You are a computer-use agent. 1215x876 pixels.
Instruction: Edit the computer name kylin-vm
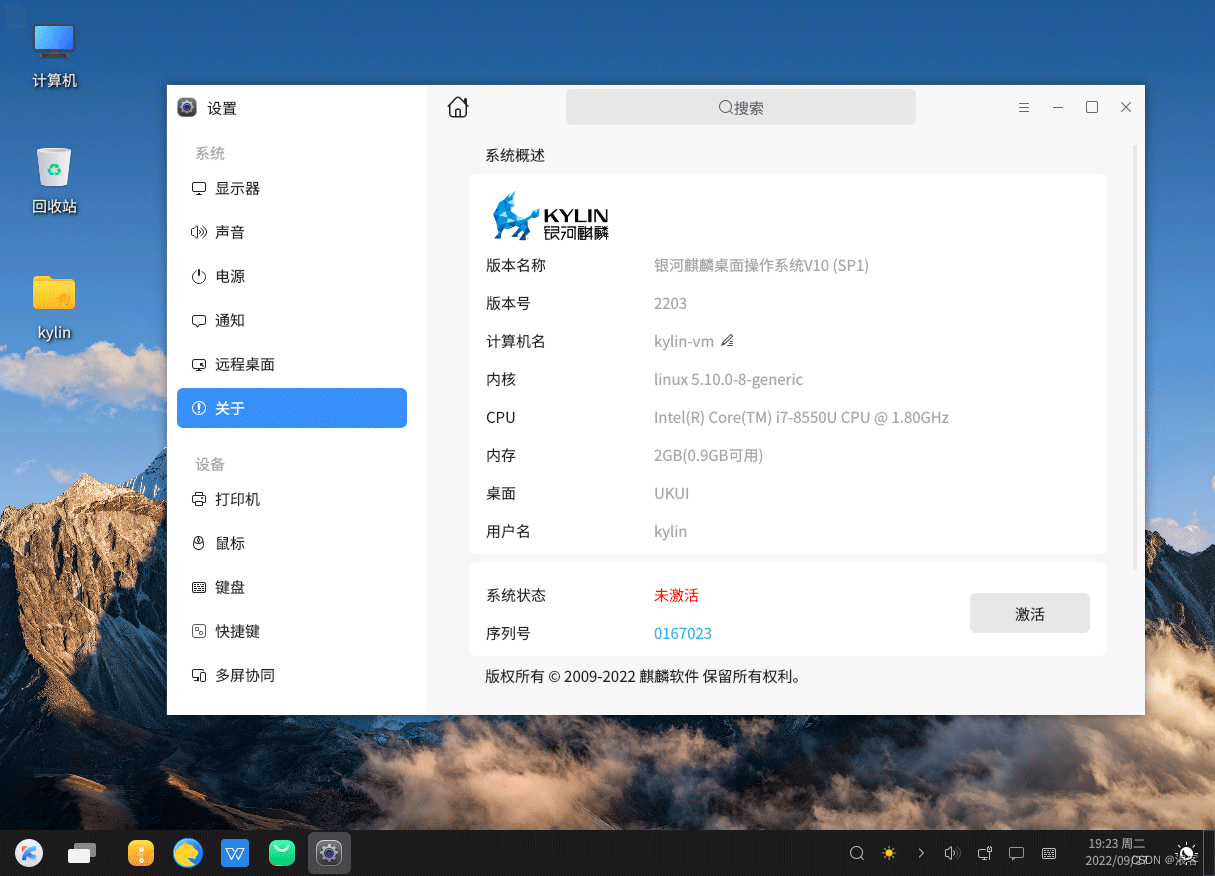pyautogui.click(x=727, y=340)
